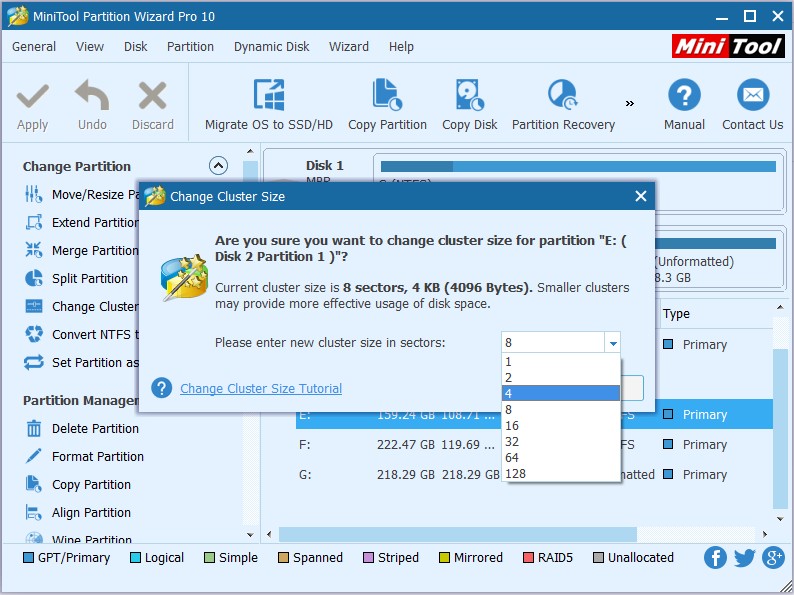Open the Help menu
The width and height of the screenshot is (794, 595).
click(x=401, y=47)
